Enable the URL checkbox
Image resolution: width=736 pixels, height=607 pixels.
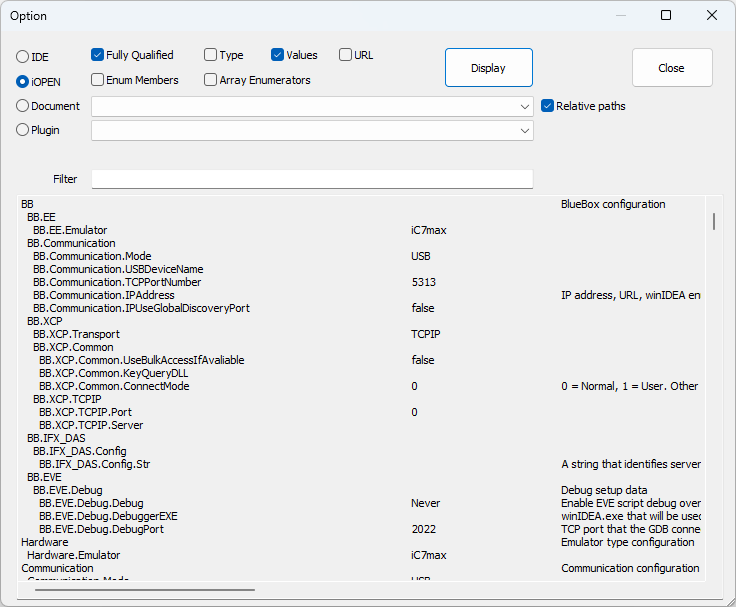coord(345,56)
